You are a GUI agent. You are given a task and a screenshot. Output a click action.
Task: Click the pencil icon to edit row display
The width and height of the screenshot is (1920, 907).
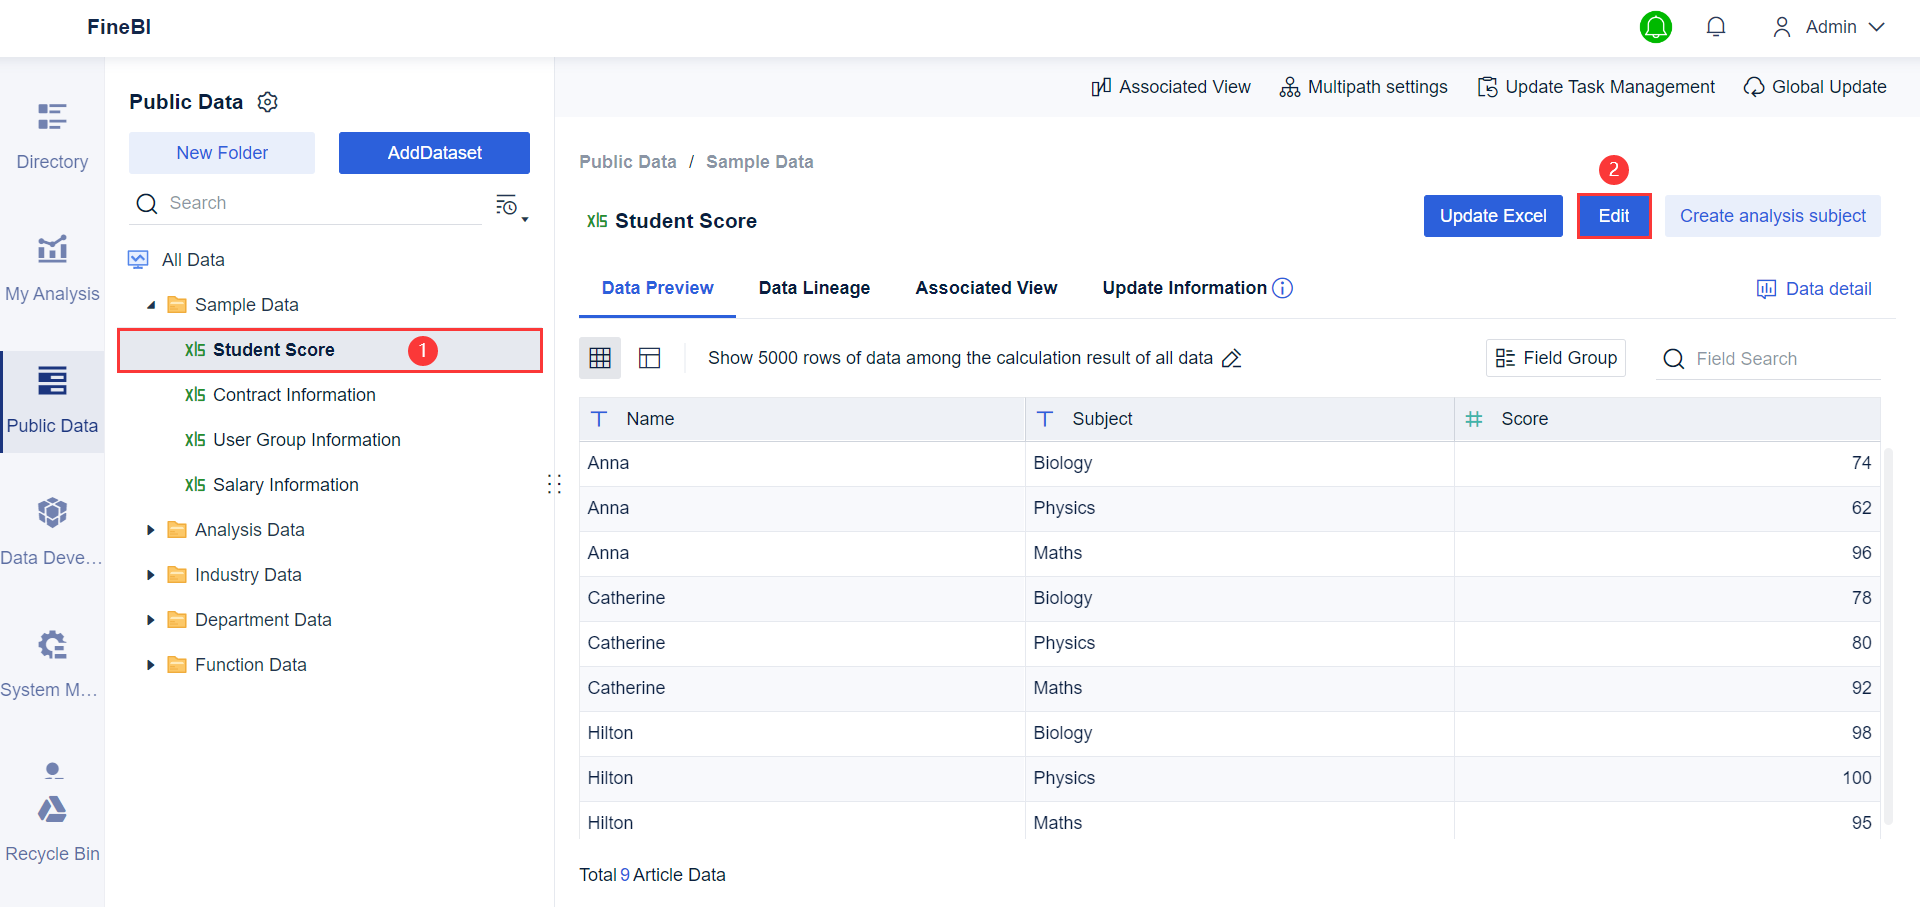click(1232, 358)
